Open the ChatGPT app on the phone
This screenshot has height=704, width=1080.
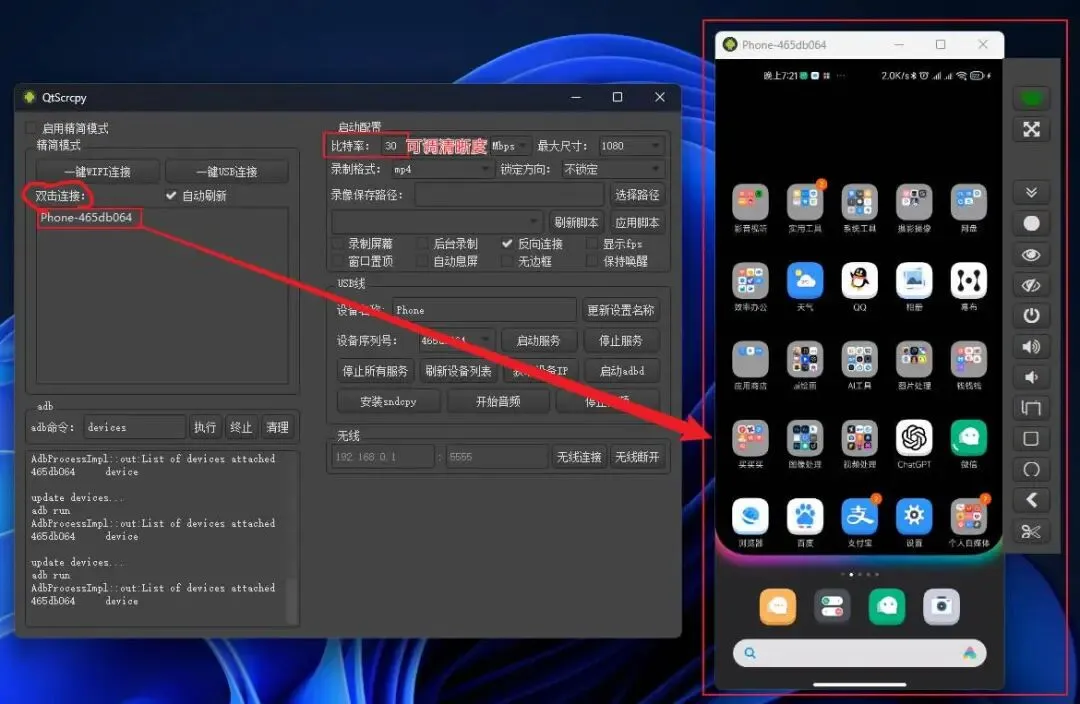point(914,437)
